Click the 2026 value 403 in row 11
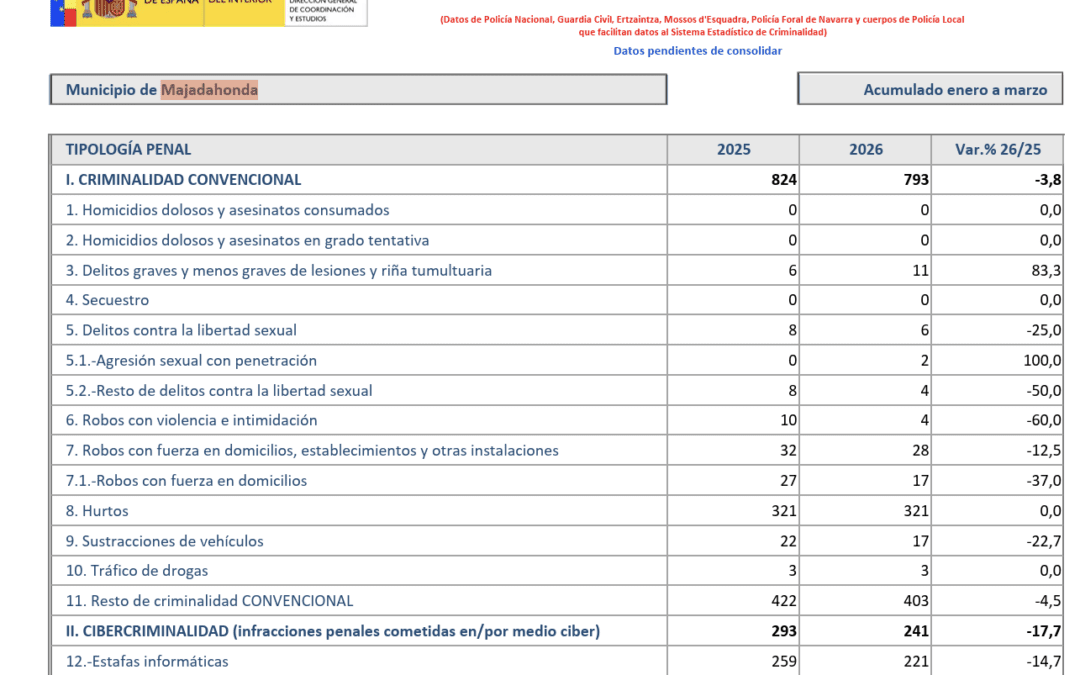Image resolution: width=1080 pixels, height=675 pixels. (x=917, y=601)
